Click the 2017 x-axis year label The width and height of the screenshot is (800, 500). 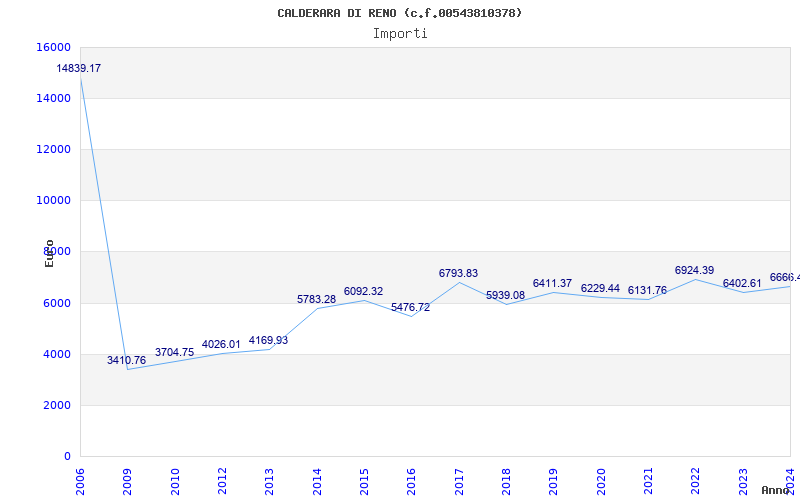point(459,482)
